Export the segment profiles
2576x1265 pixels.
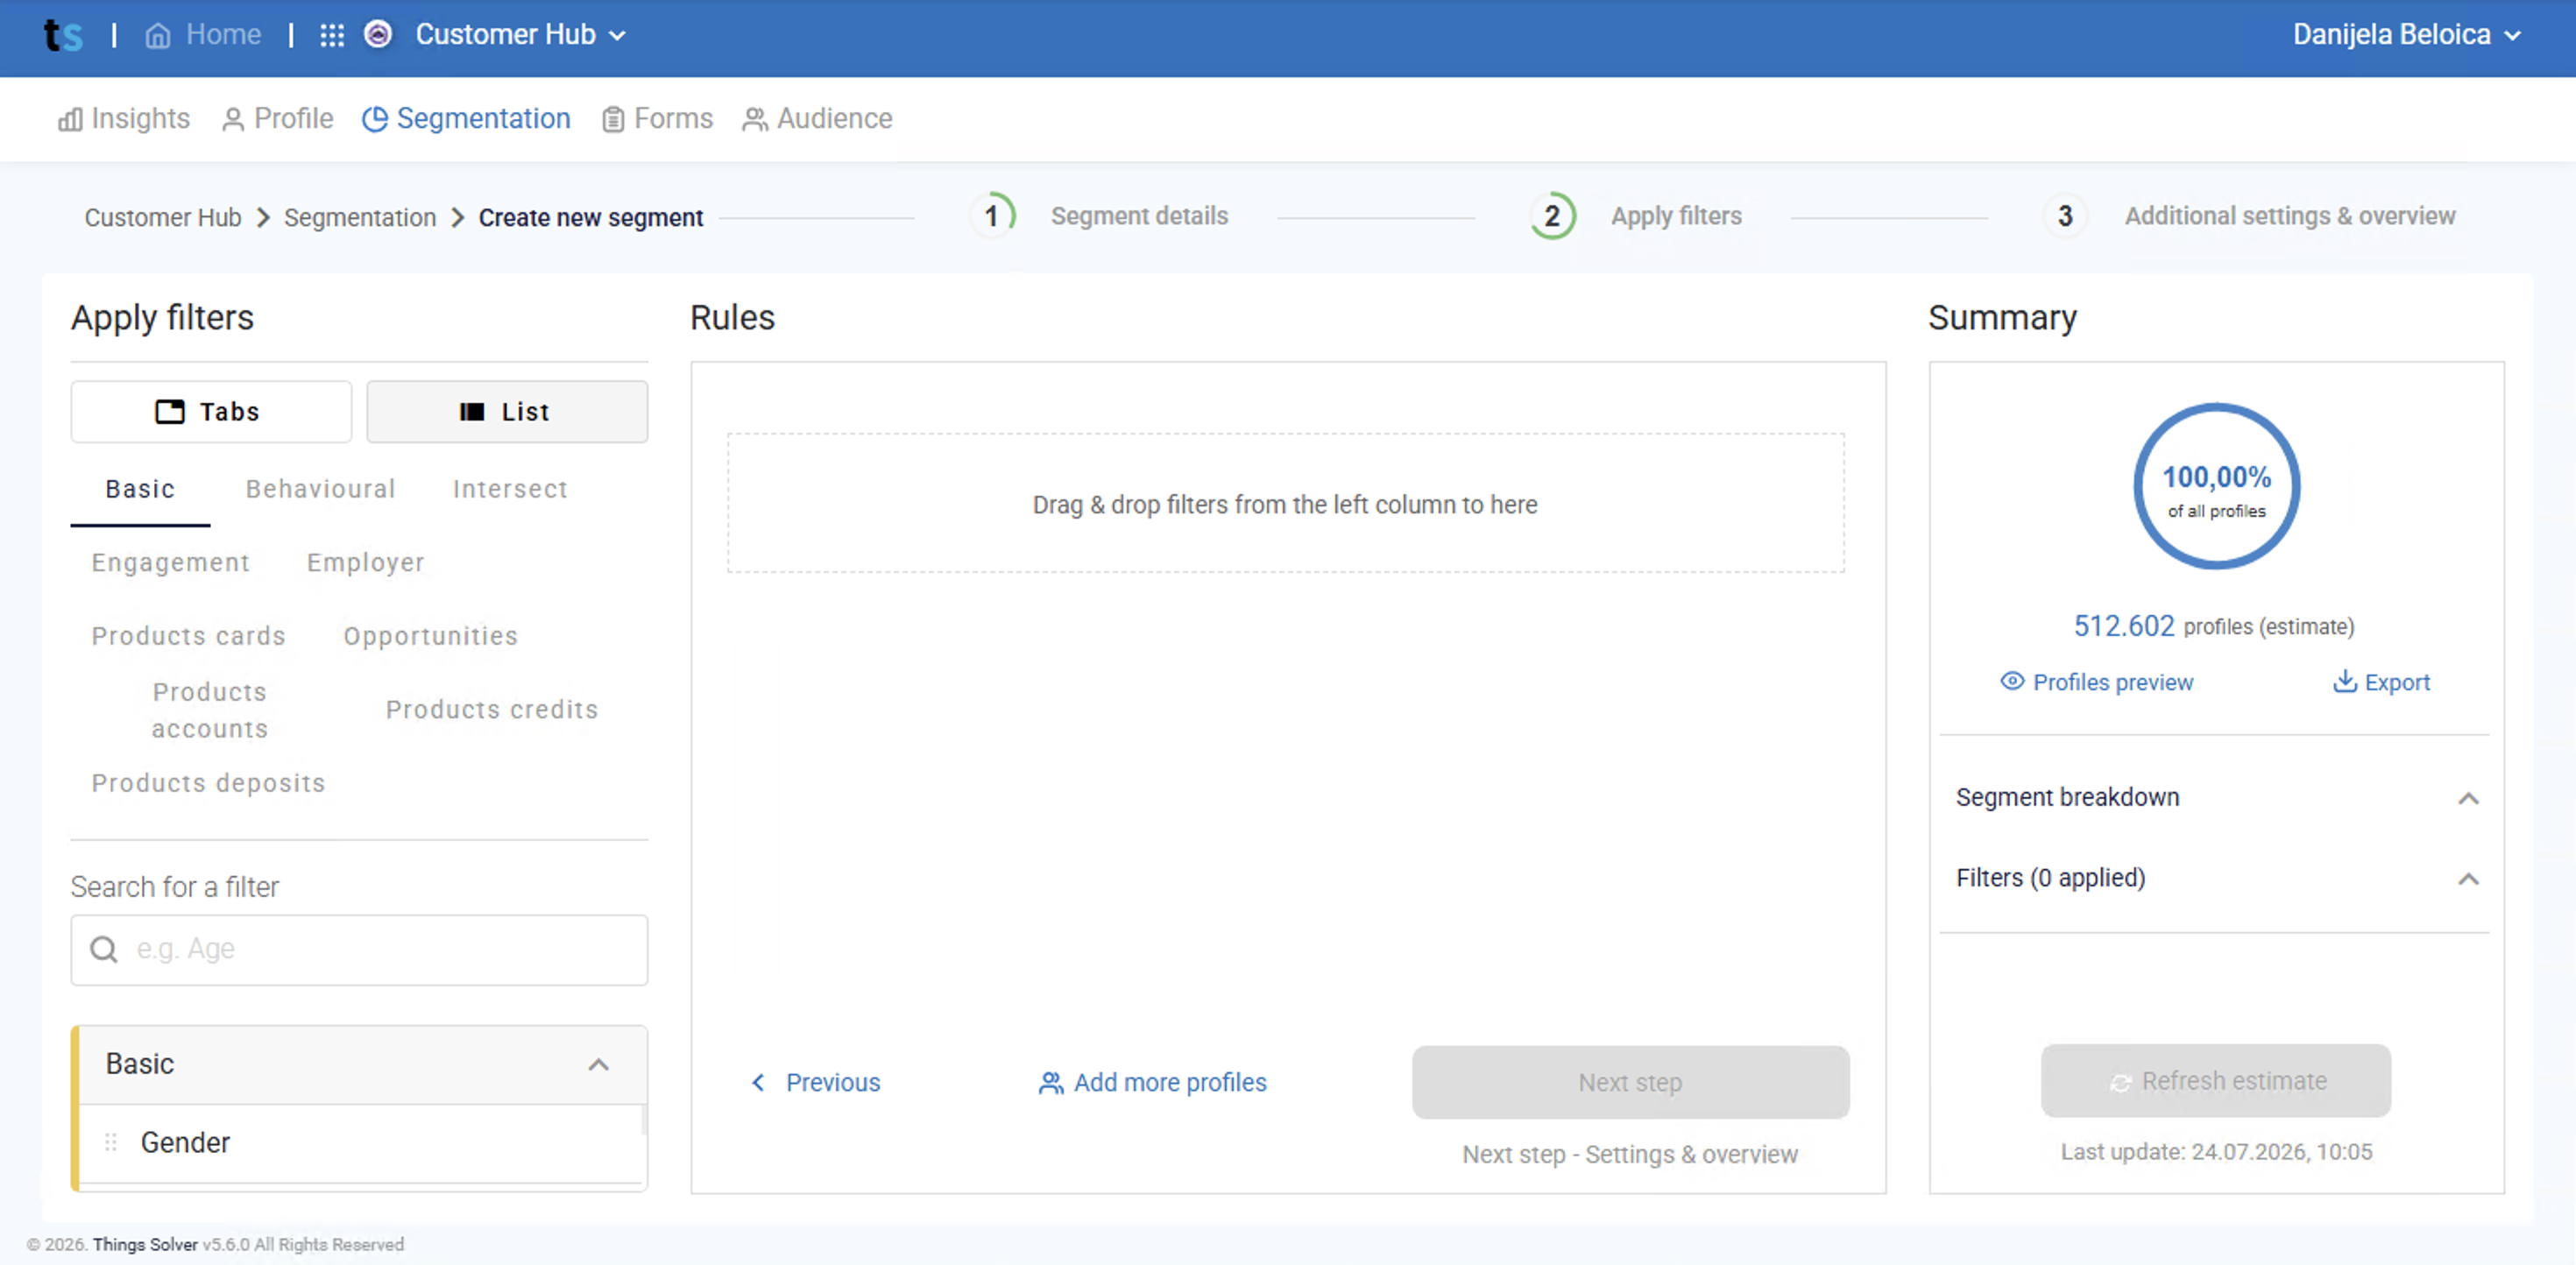[x=2381, y=683]
